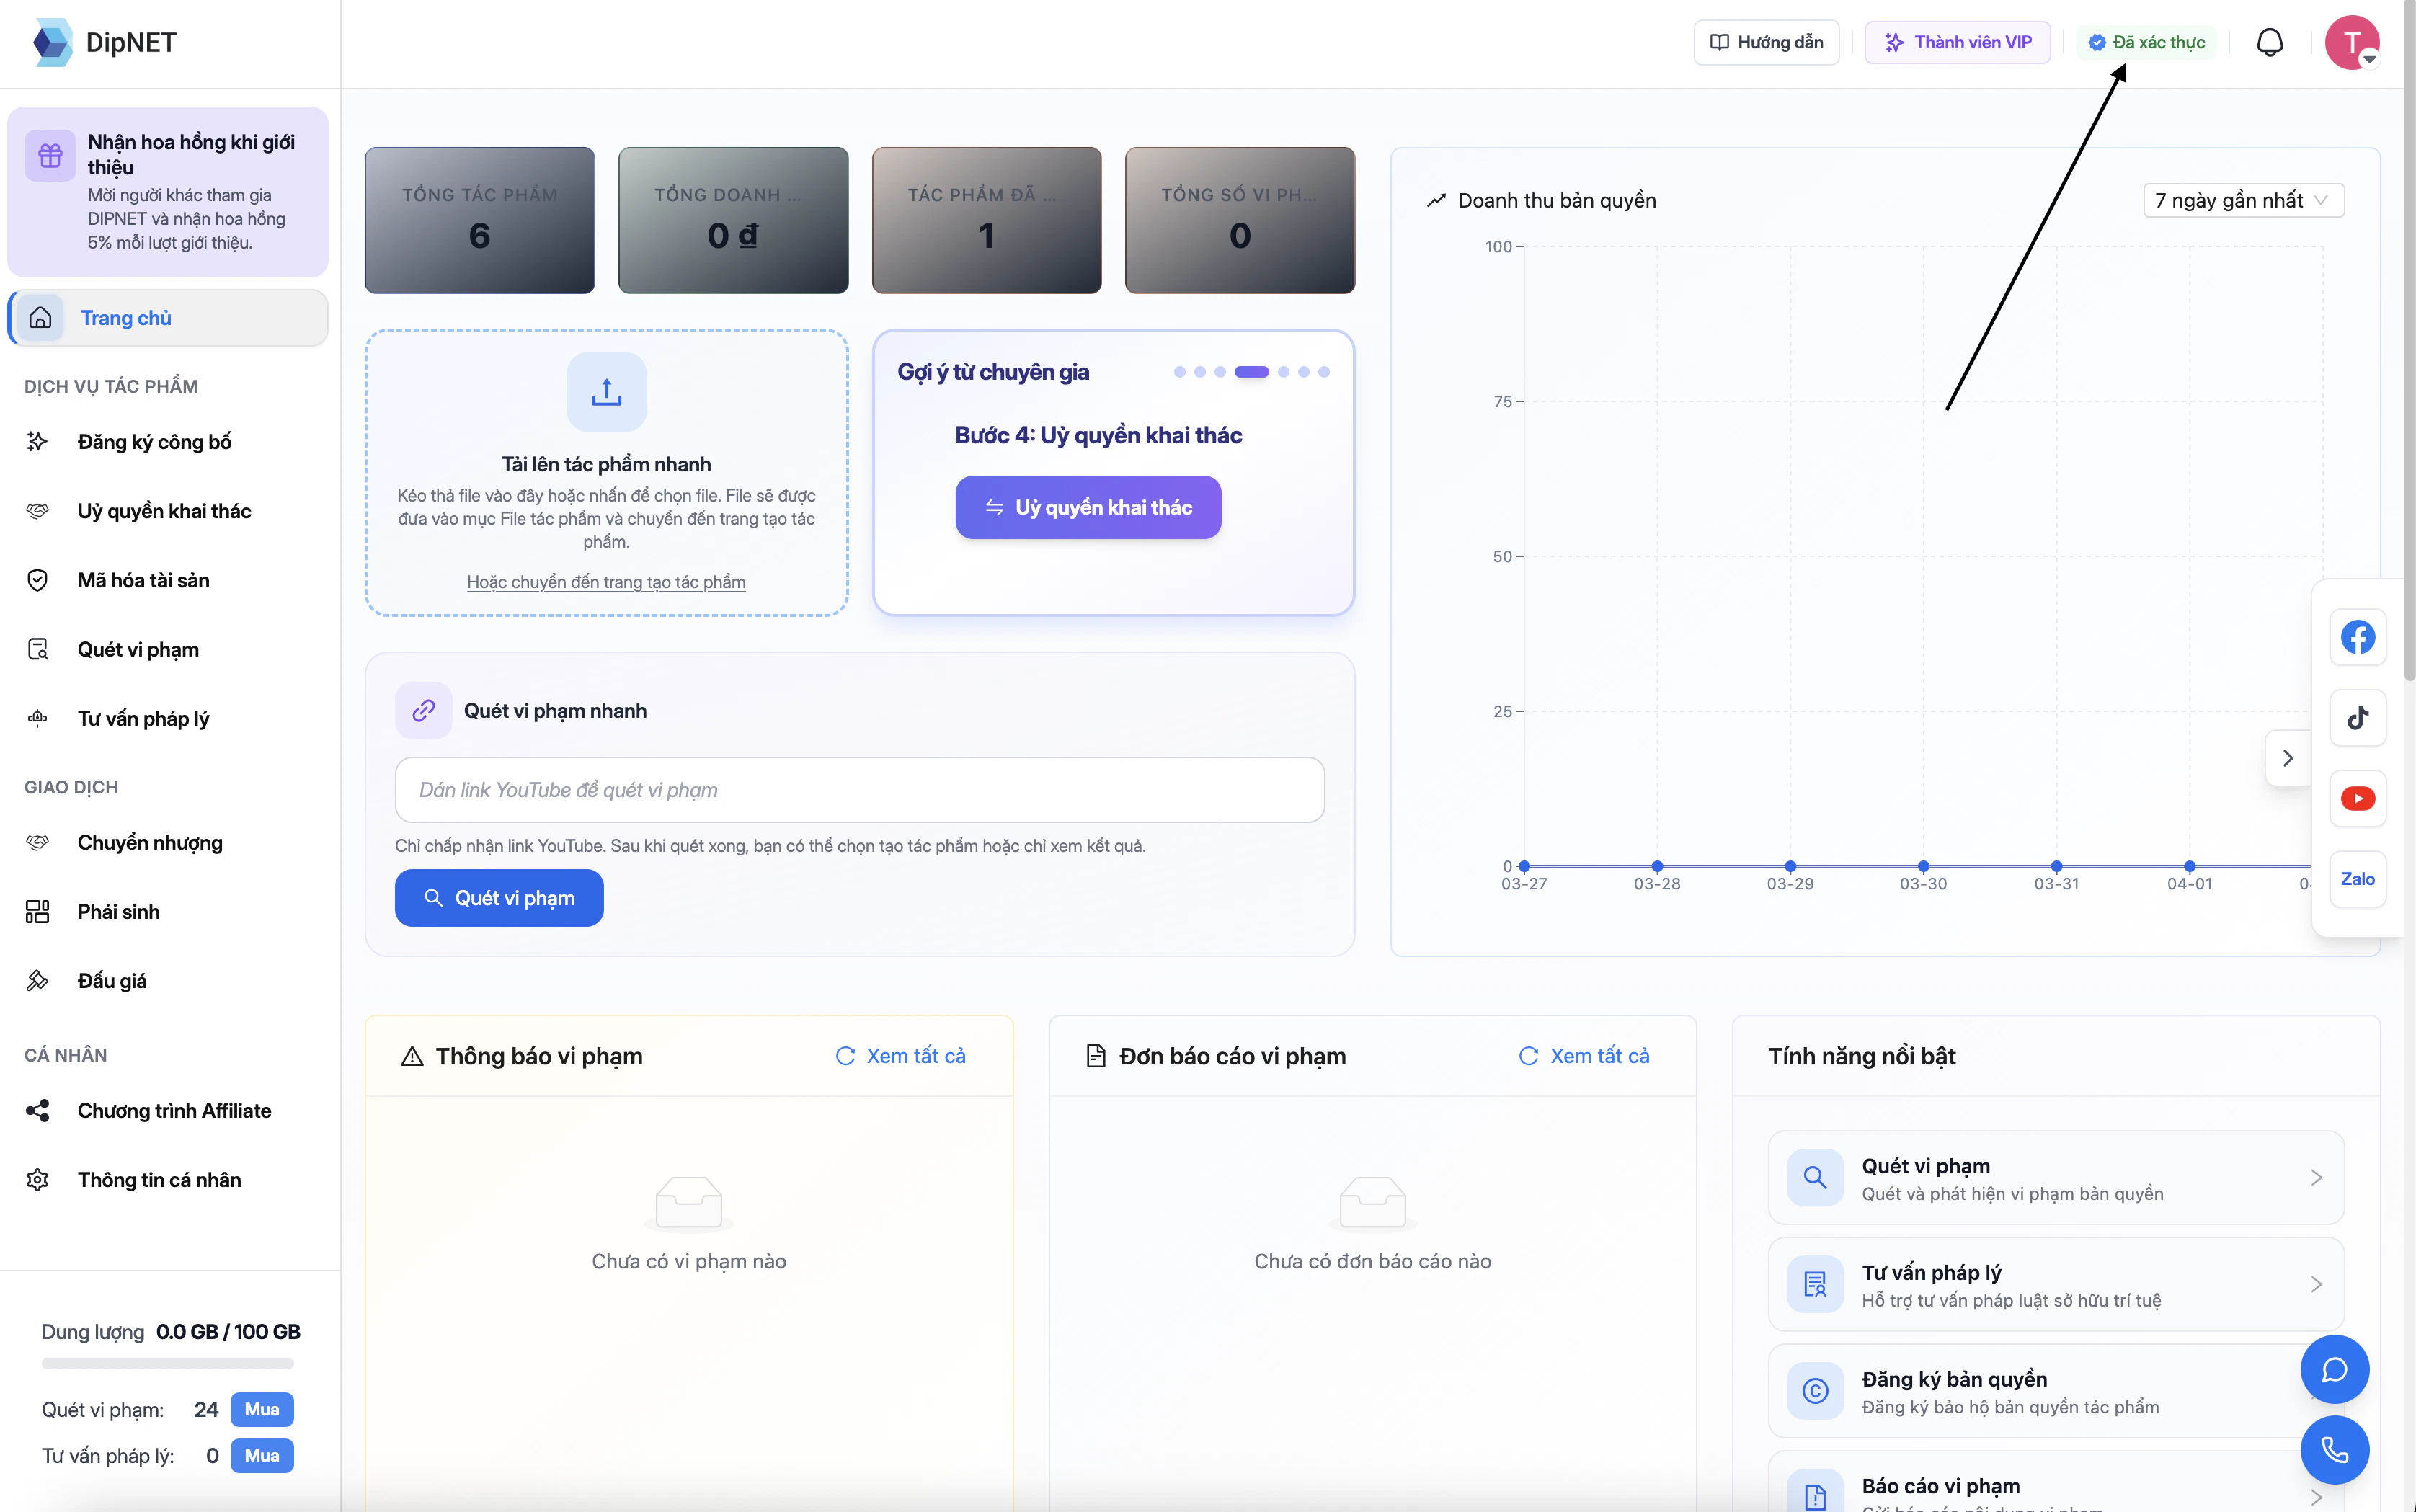Click the verified badge Đã xác thực
Viewport: 2416px width, 1512px height.
click(2146, 42)
